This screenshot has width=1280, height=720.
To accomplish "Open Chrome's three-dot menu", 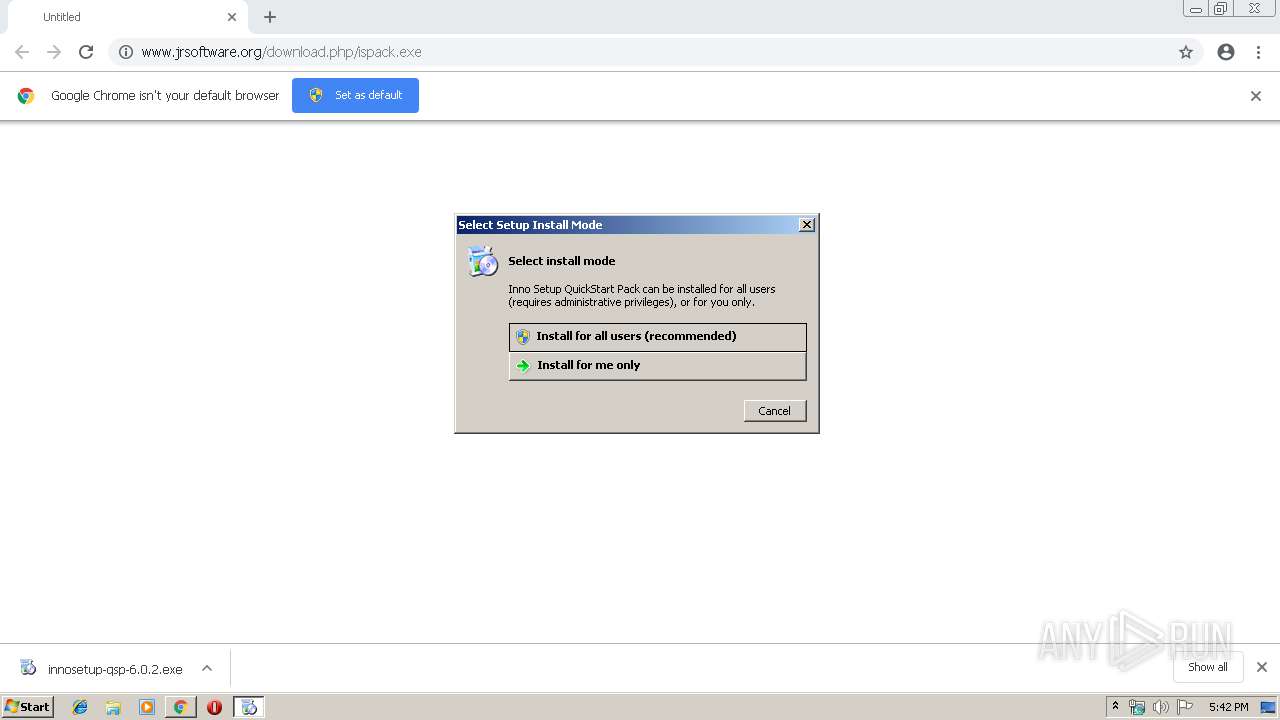I will pyautogui.click(x=1258, y=52).
